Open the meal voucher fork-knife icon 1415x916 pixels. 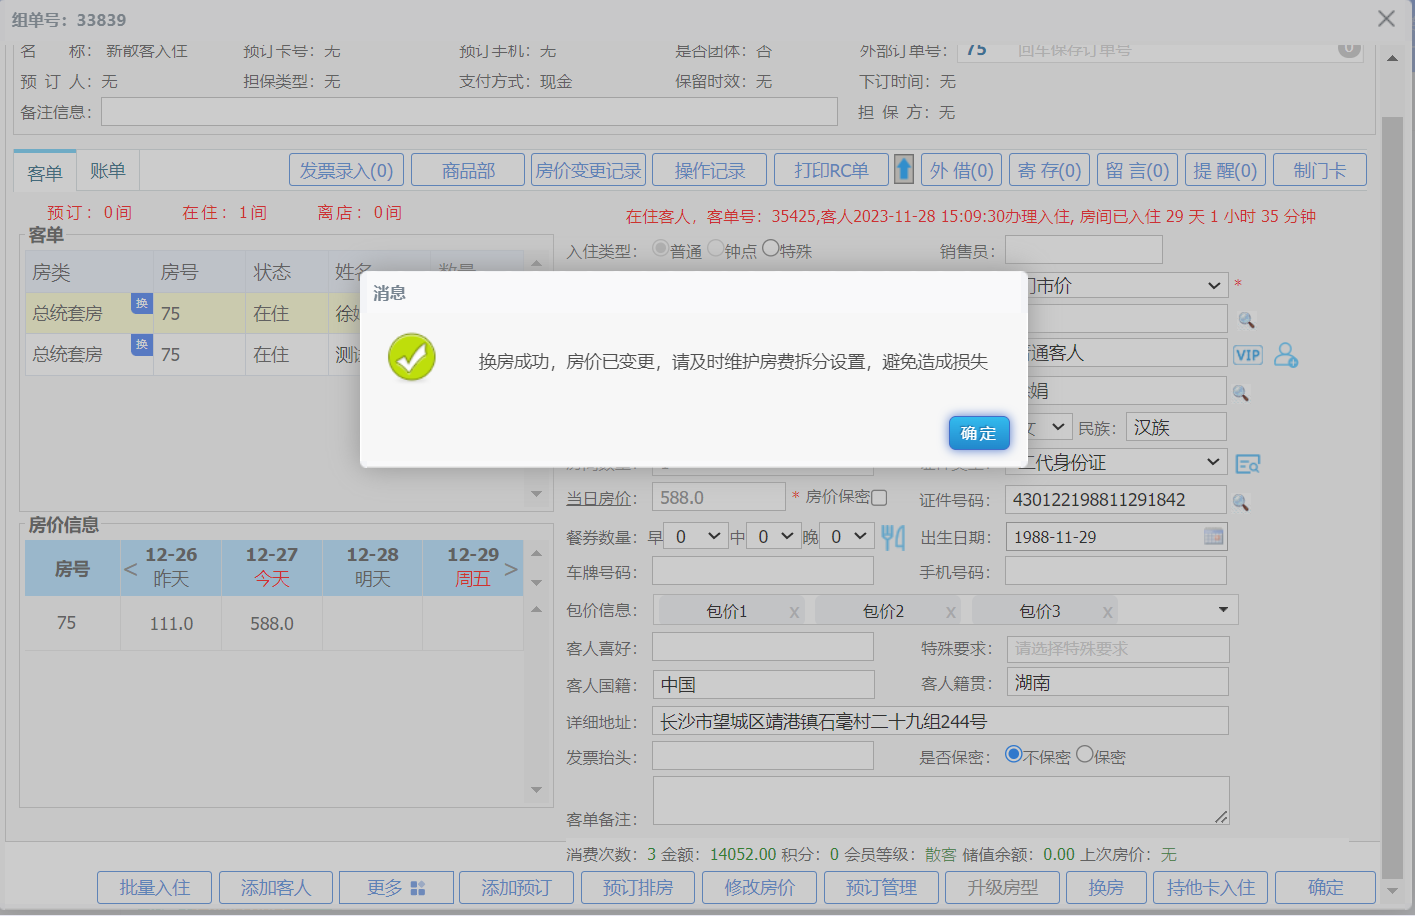[x=893, y=537]
